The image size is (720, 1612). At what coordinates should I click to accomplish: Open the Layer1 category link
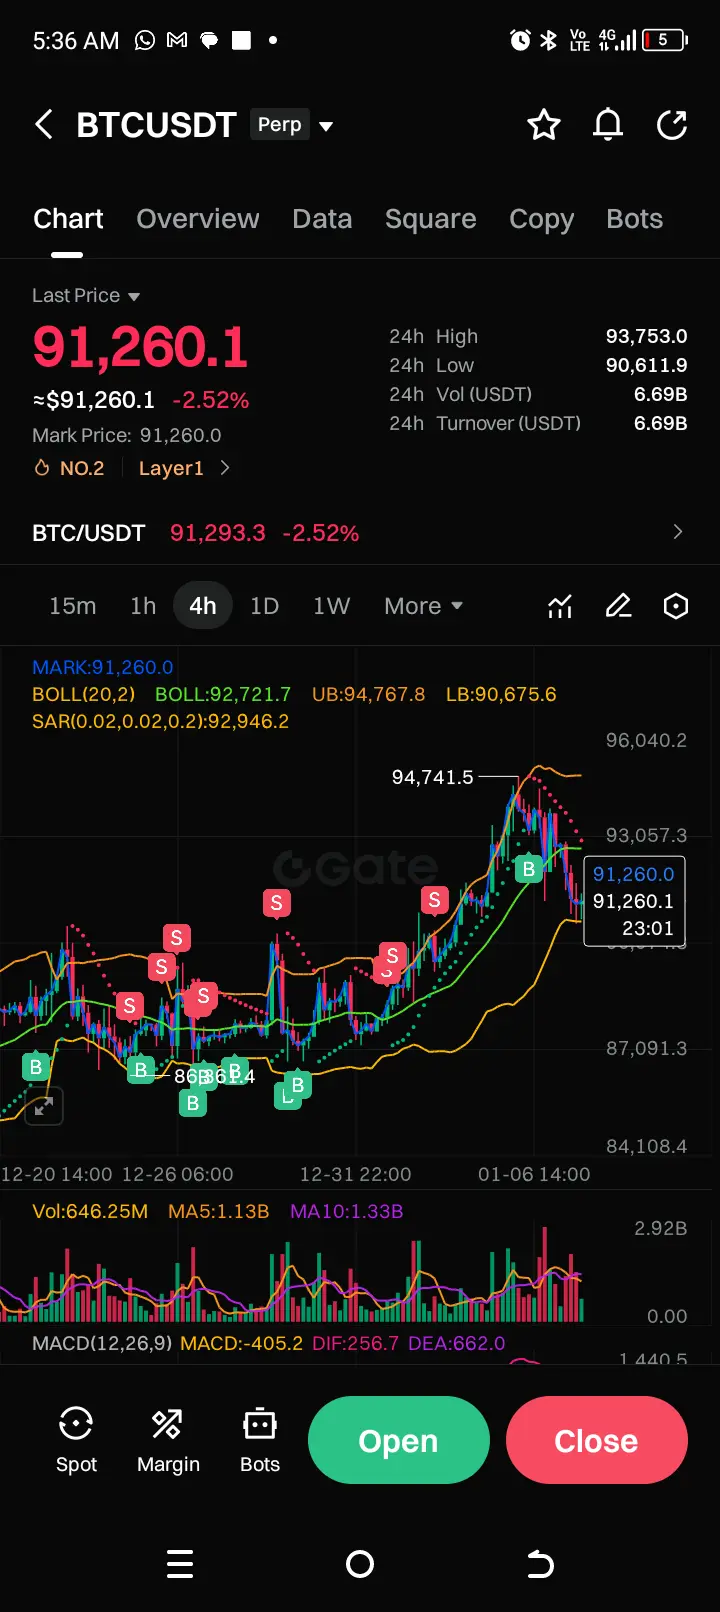point(171,468)
